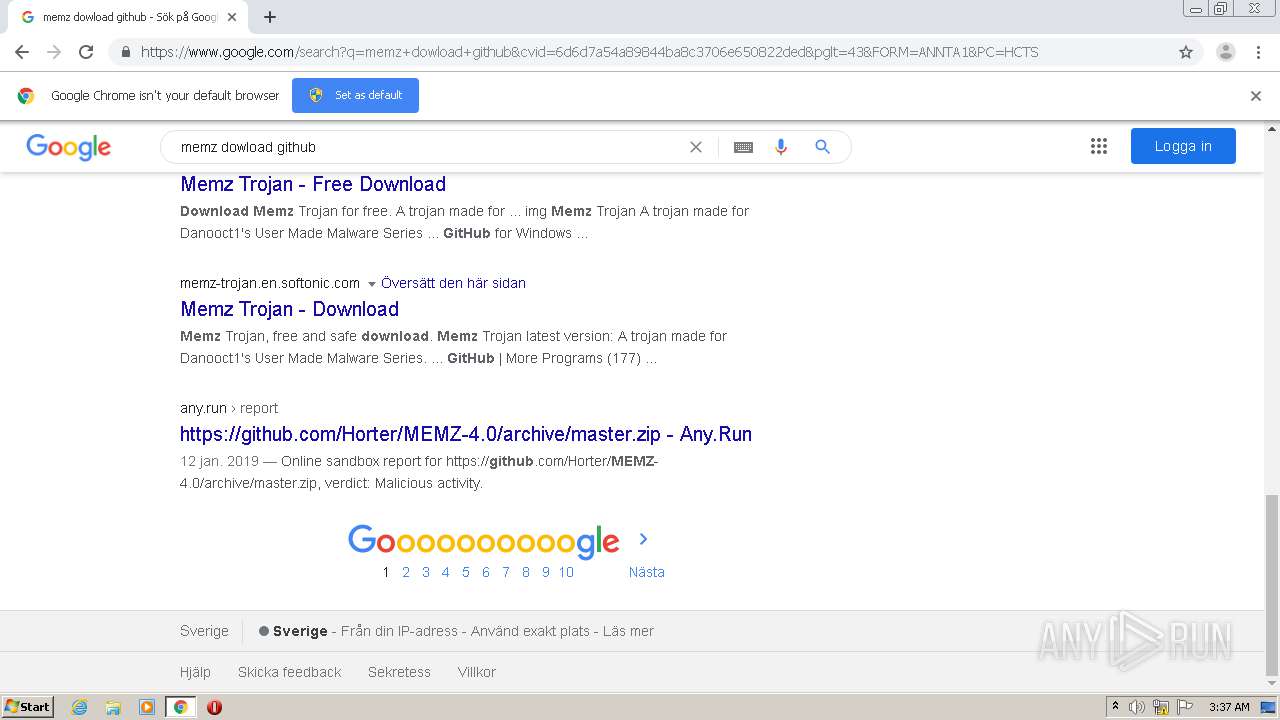The height and width of the screenshot is (720, 1280).
Task: Click the 3:37 AM taskbar clock
Action: point(1229,707)
